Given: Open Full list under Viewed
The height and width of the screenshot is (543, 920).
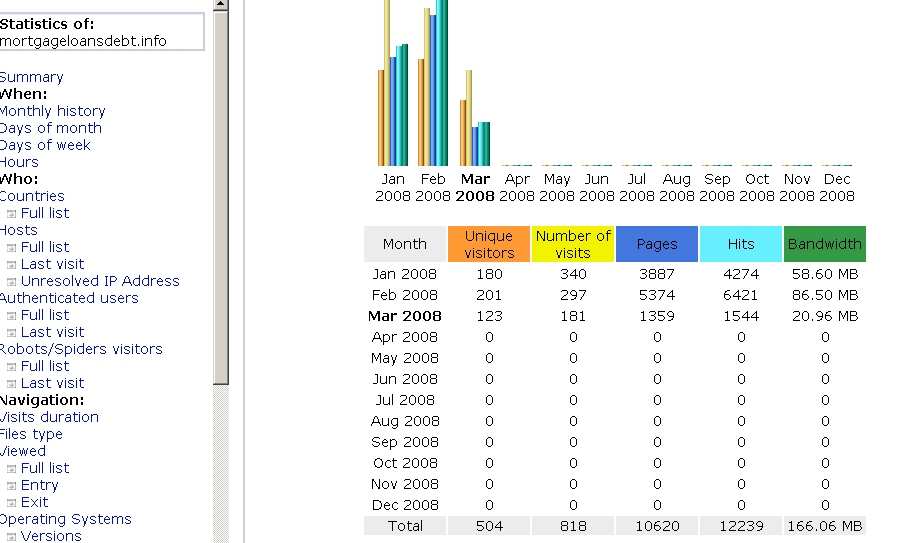Looking at the screenshot, I should click(45, 468).
